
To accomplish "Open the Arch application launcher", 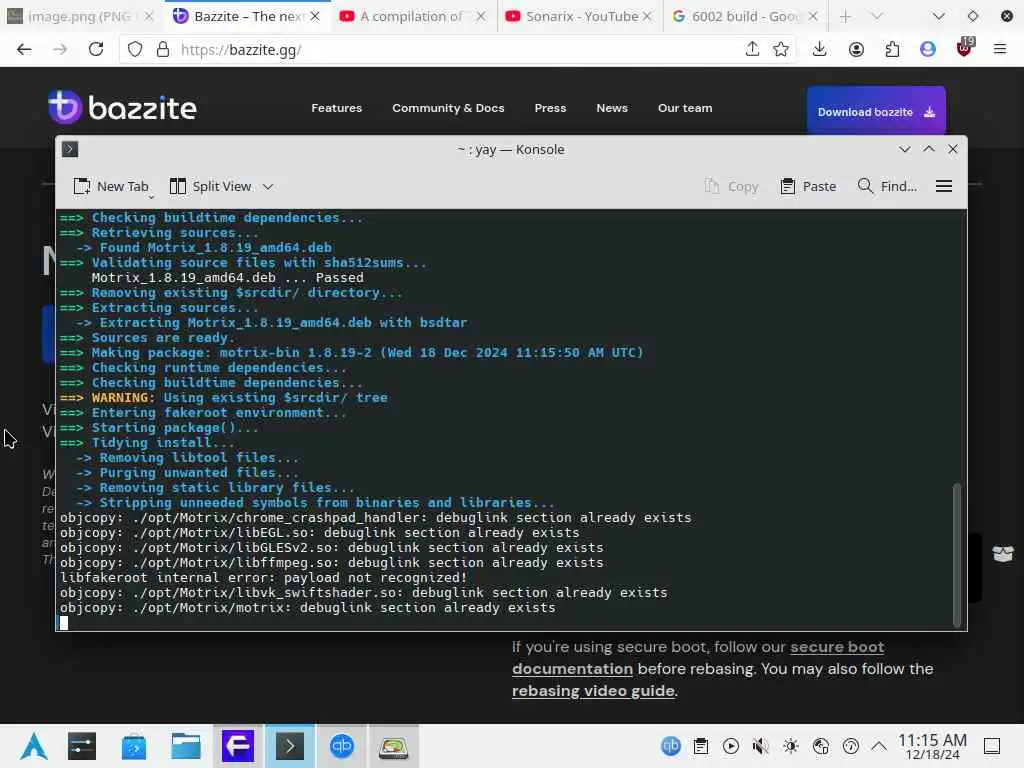I will pos(33,746).
